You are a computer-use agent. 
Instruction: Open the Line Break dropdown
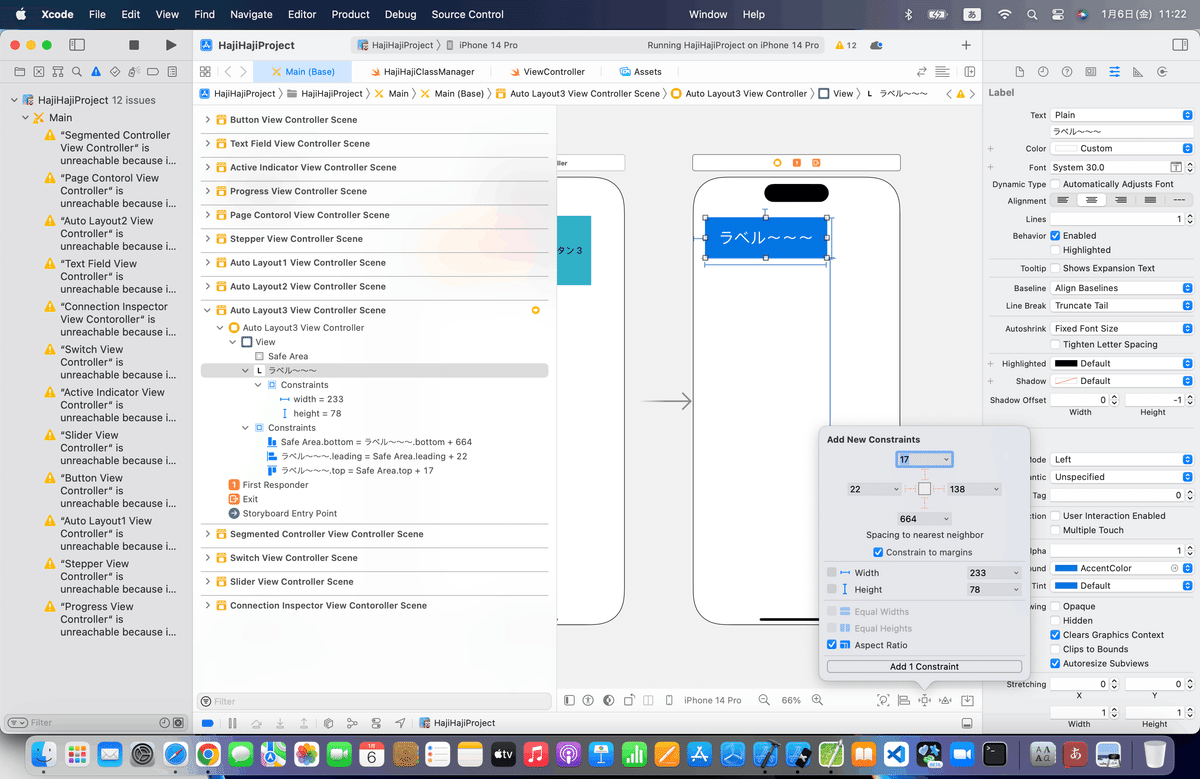(x=1122, y=306)
